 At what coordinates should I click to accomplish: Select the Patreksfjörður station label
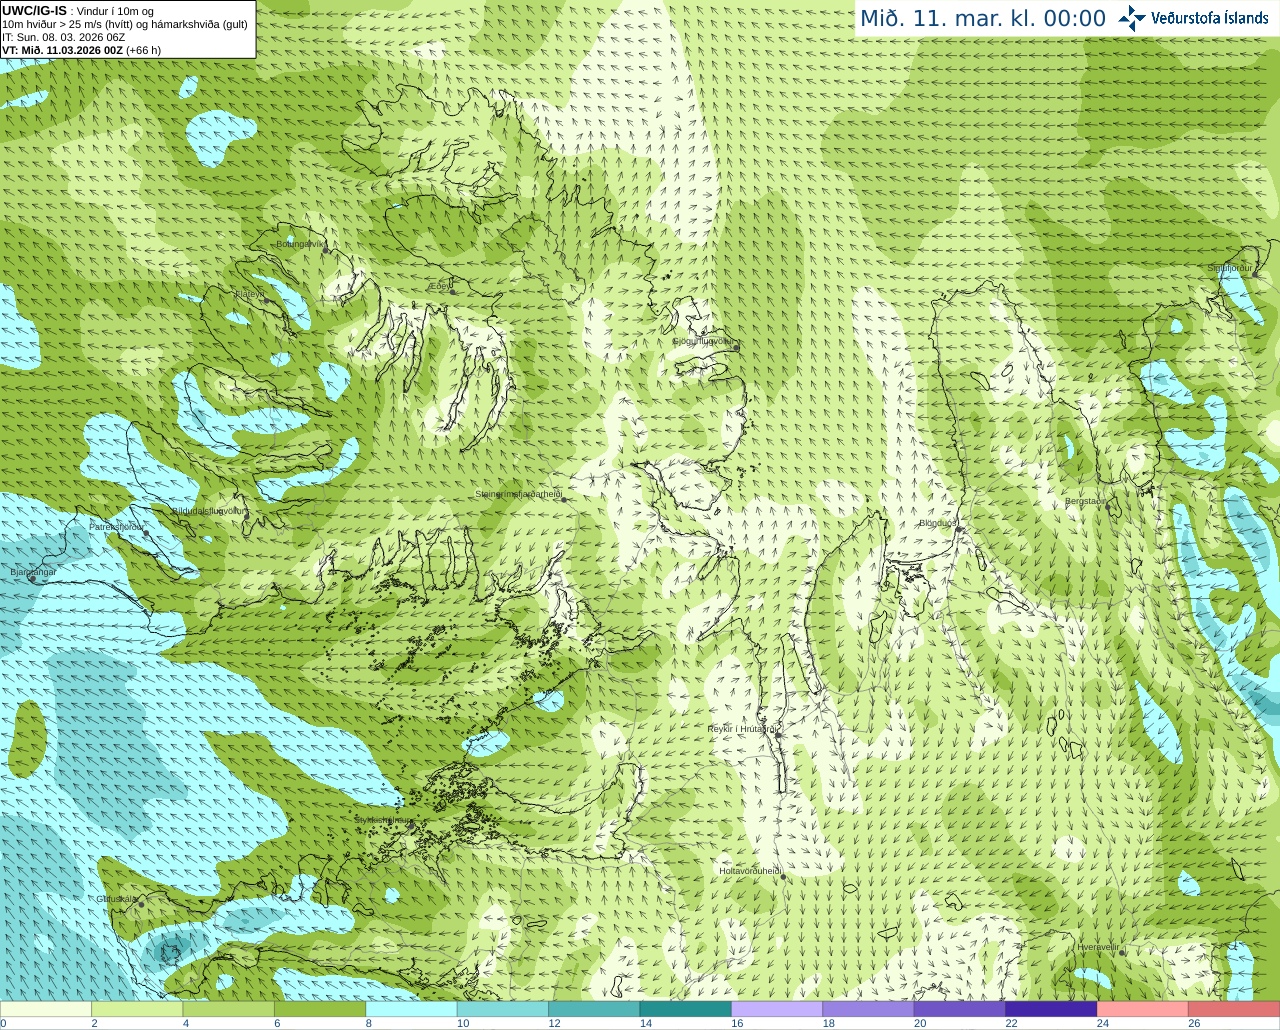[x=117, y=526]
